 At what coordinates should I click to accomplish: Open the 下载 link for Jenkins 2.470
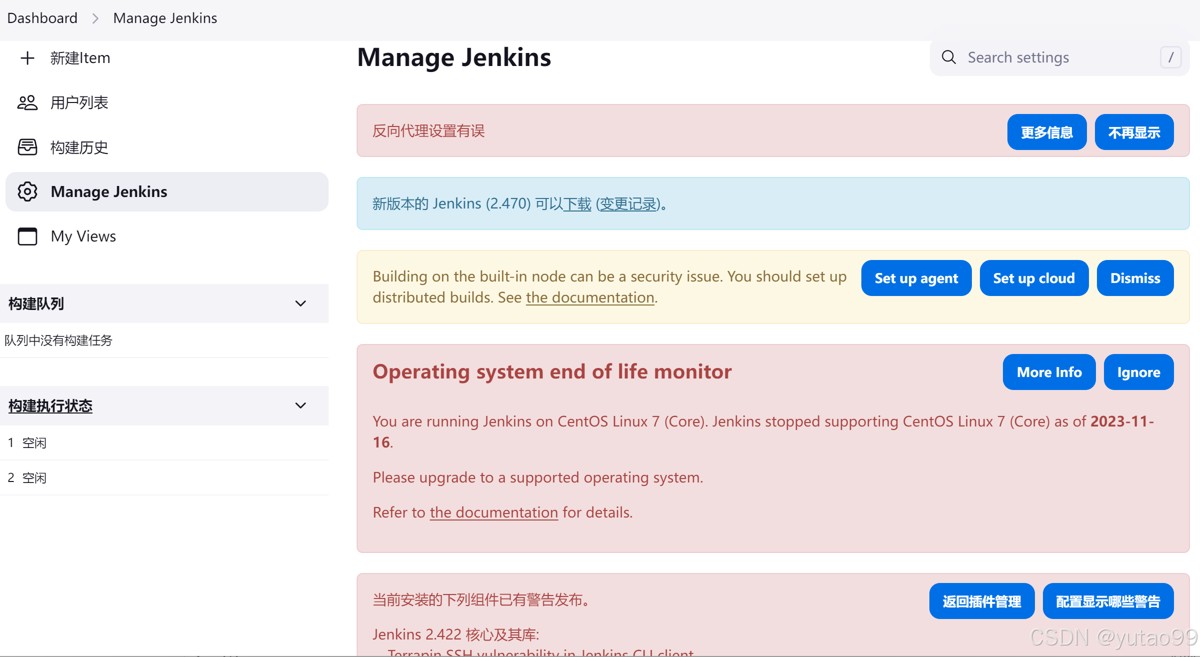[578, 204]
